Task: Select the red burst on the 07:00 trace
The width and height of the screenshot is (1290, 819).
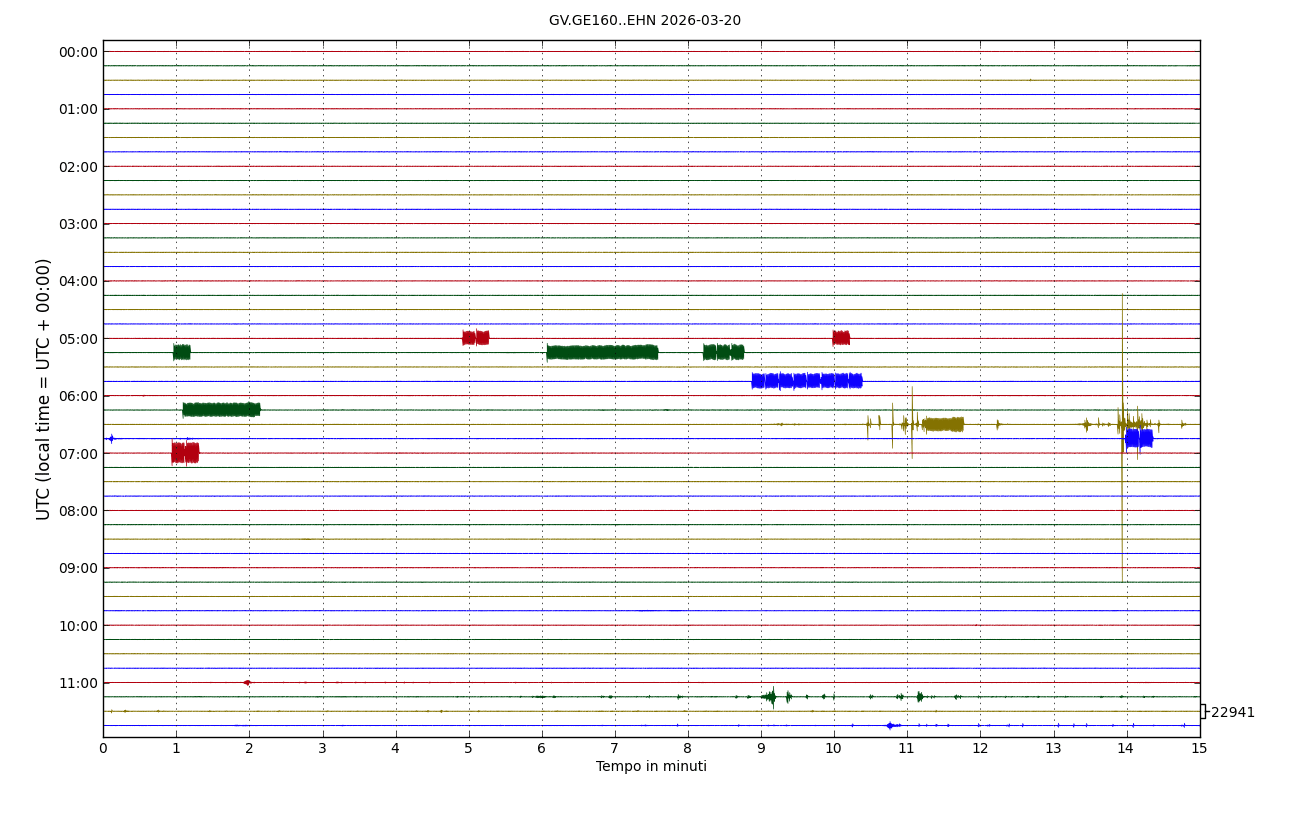Action: [x=185, y=453]
